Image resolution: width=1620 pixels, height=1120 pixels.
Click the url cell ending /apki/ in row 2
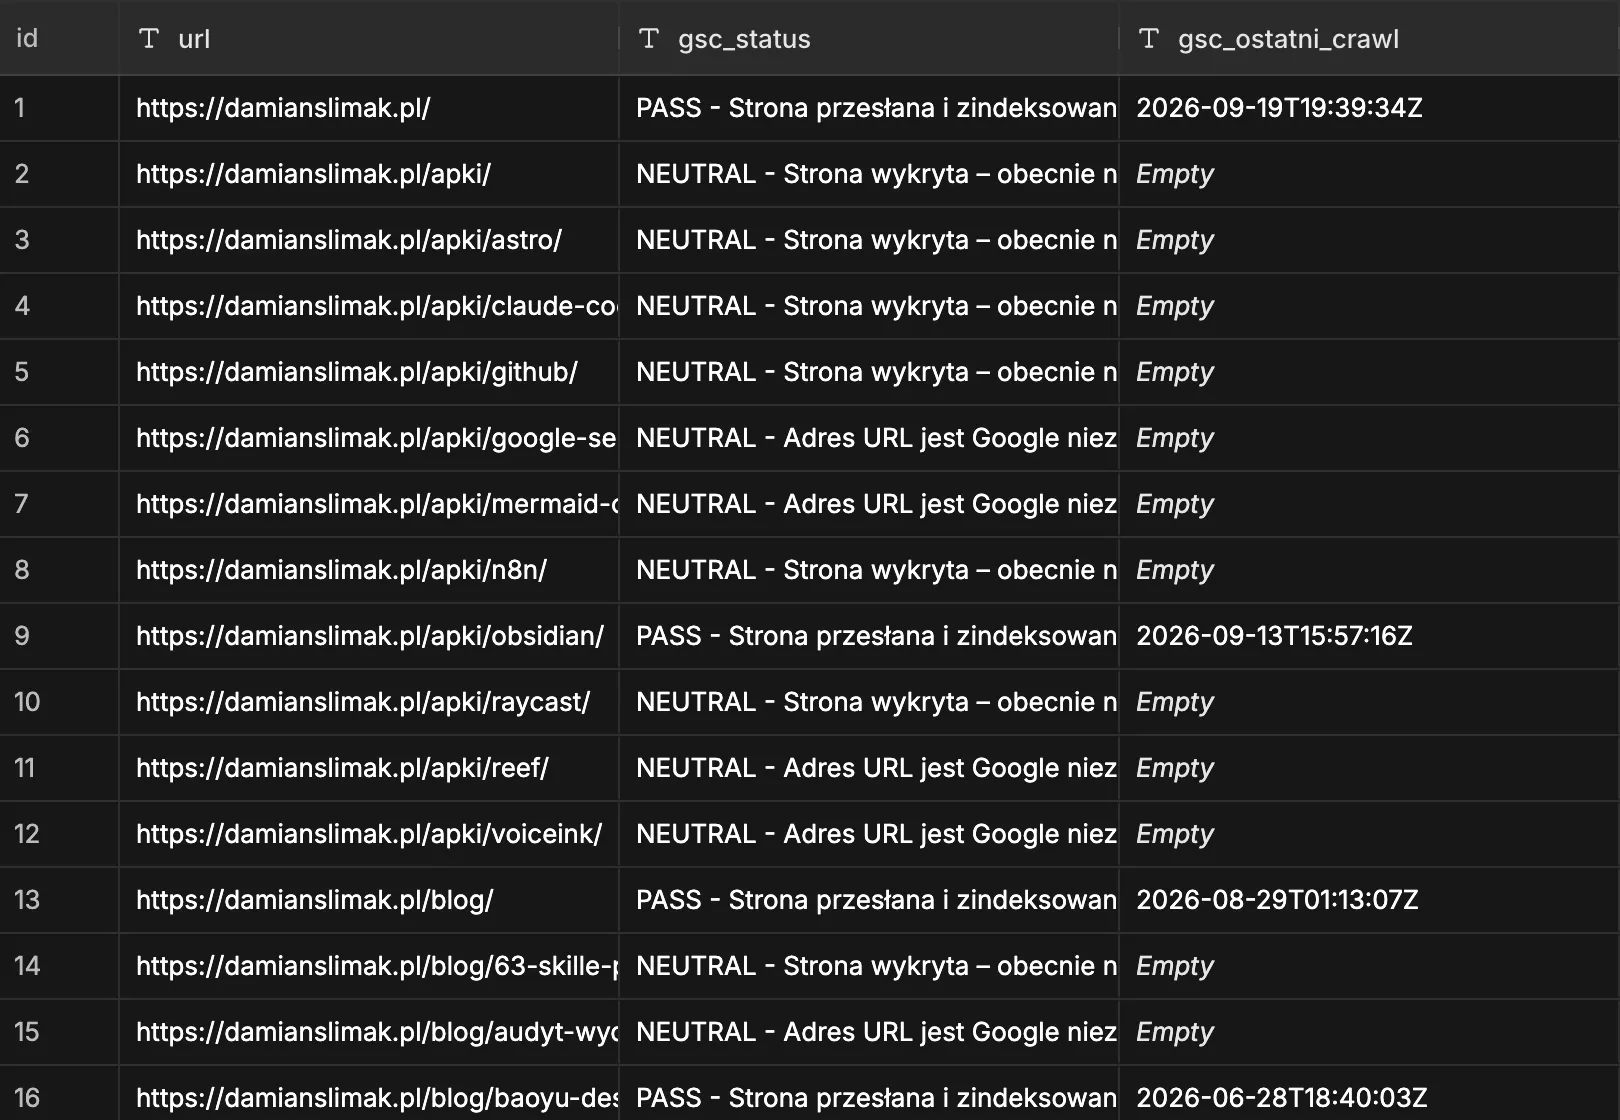pos(369,174)
